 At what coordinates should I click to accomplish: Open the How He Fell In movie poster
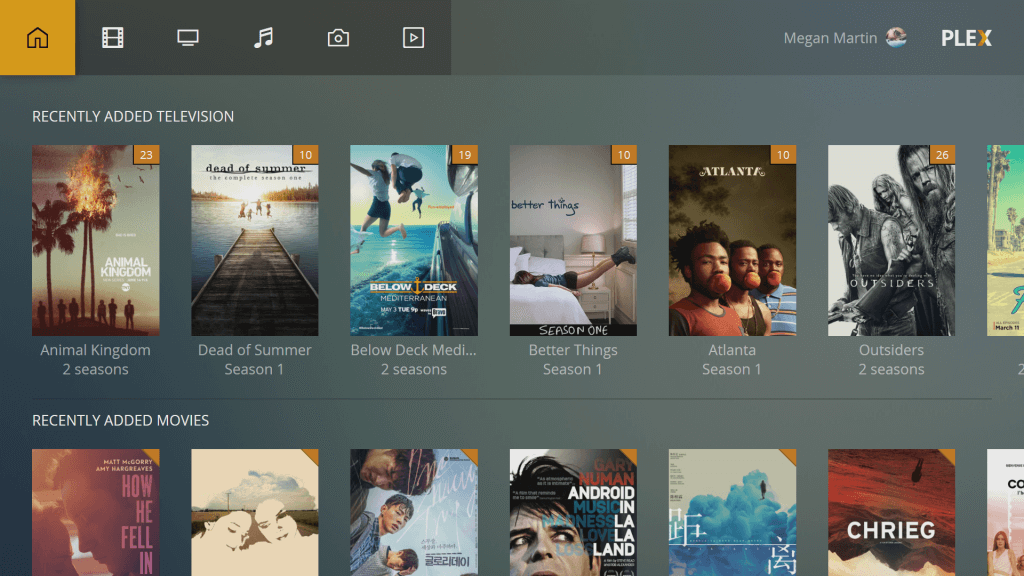(95, 512)
